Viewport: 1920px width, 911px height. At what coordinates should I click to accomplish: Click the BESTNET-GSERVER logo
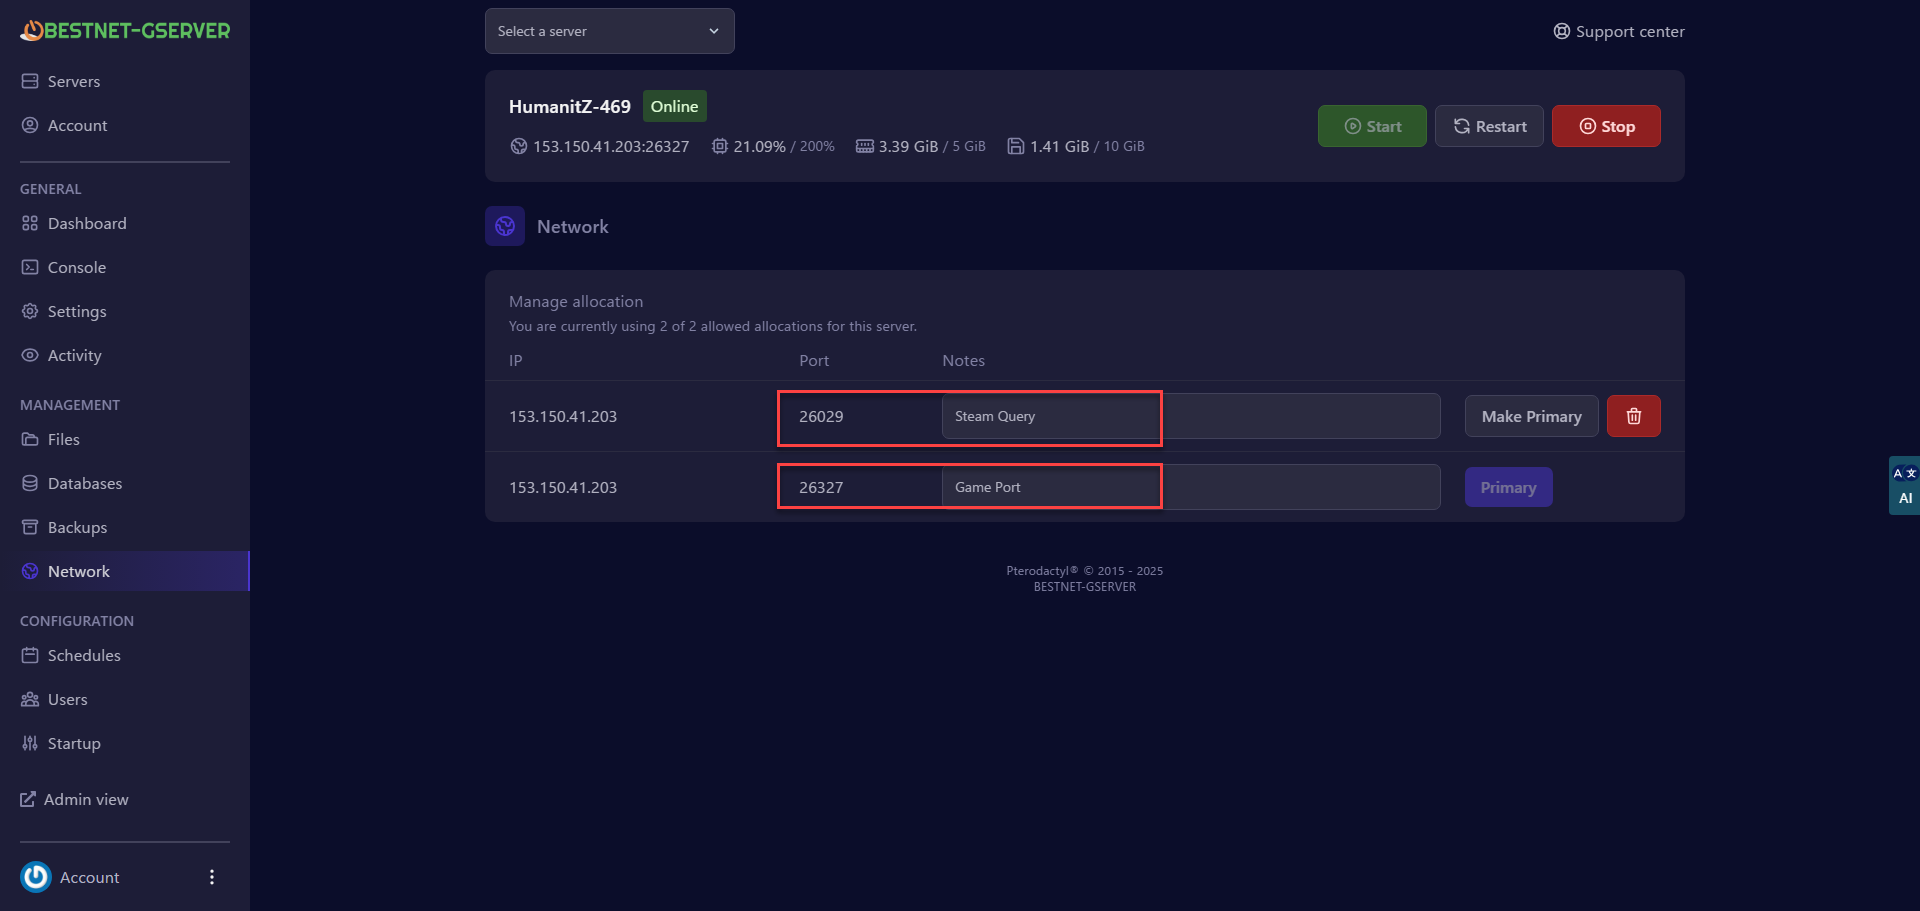[x=125, y=31]
